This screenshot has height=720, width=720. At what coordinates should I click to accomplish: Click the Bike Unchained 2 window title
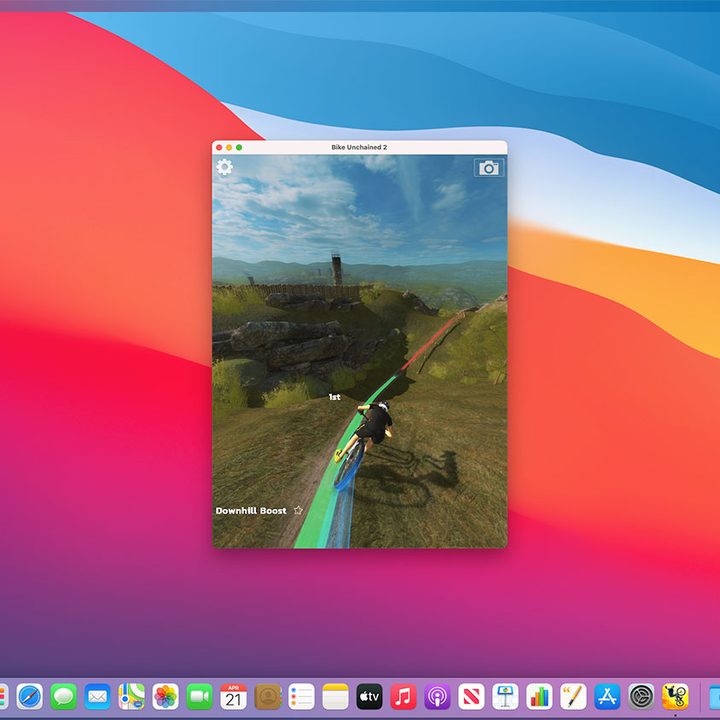(359, 147)
